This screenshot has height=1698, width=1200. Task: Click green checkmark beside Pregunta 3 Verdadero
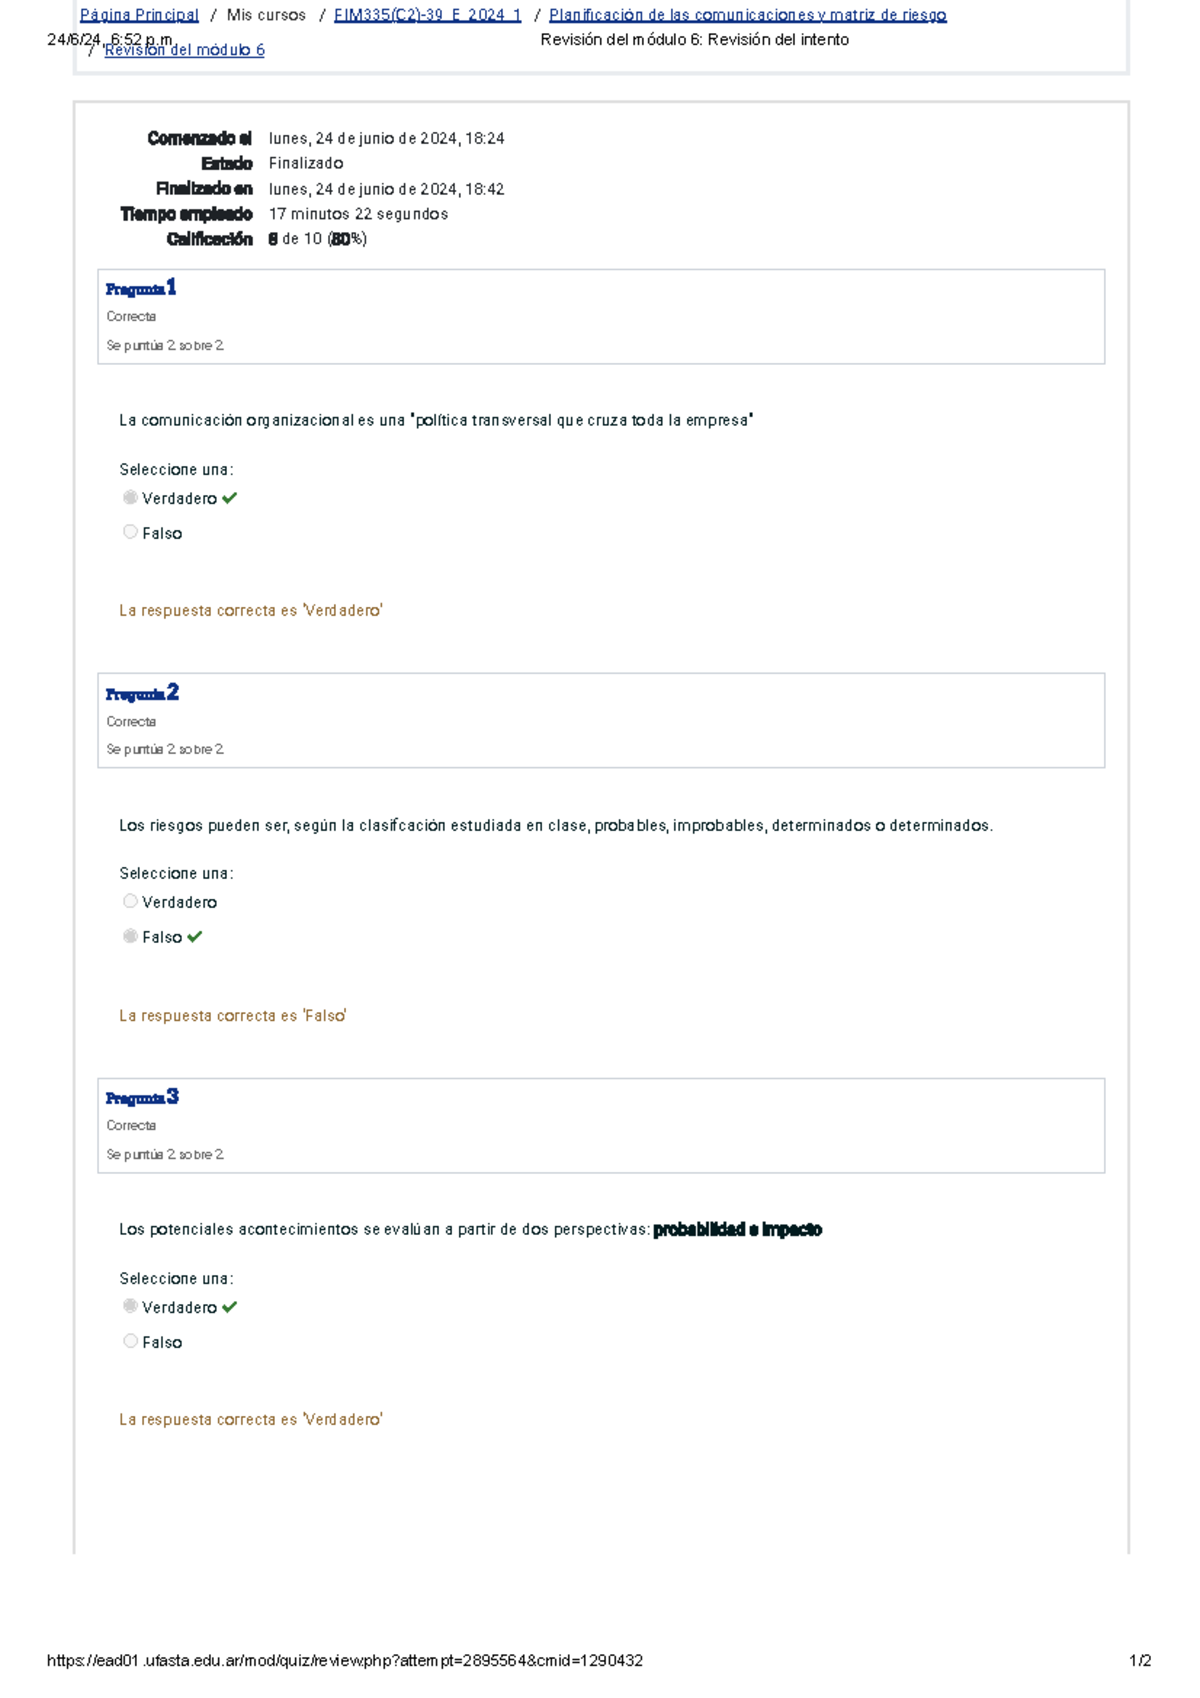coord(229,1307)
